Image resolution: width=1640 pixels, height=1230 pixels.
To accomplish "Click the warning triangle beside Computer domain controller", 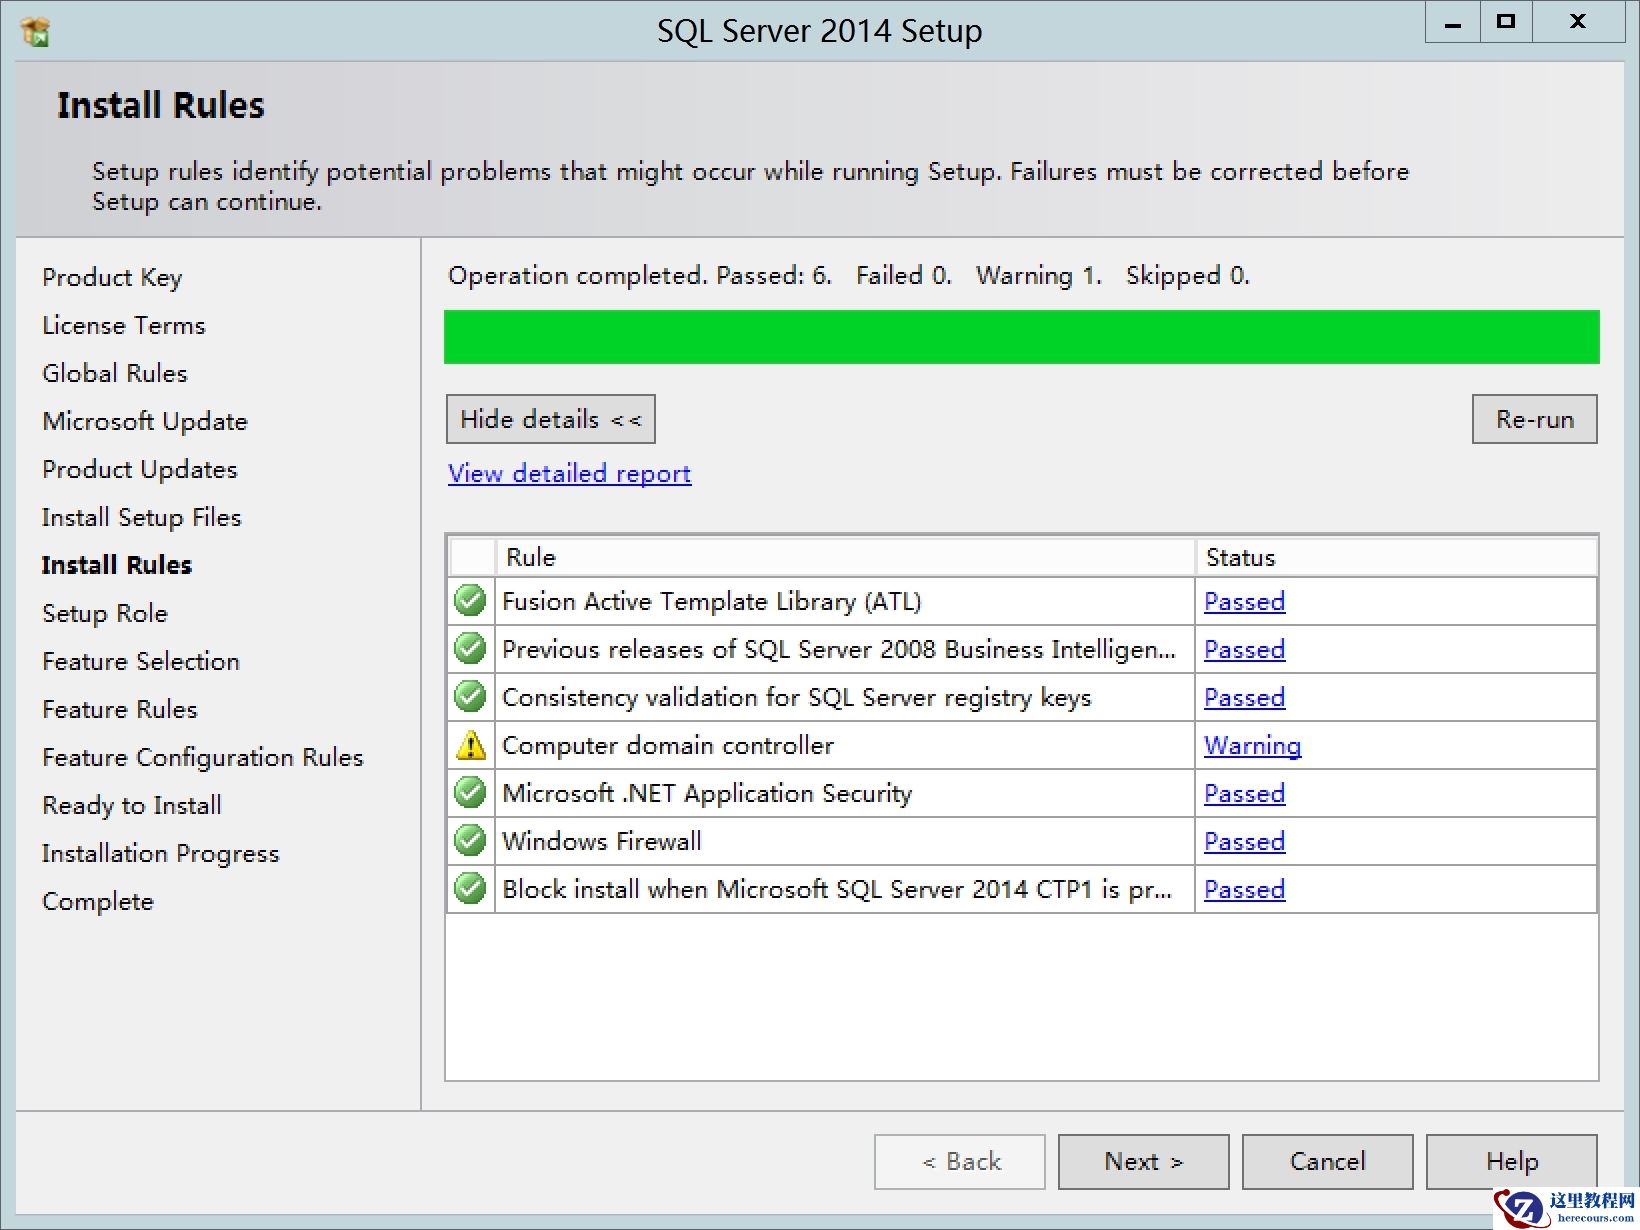I will coord(470,744).
